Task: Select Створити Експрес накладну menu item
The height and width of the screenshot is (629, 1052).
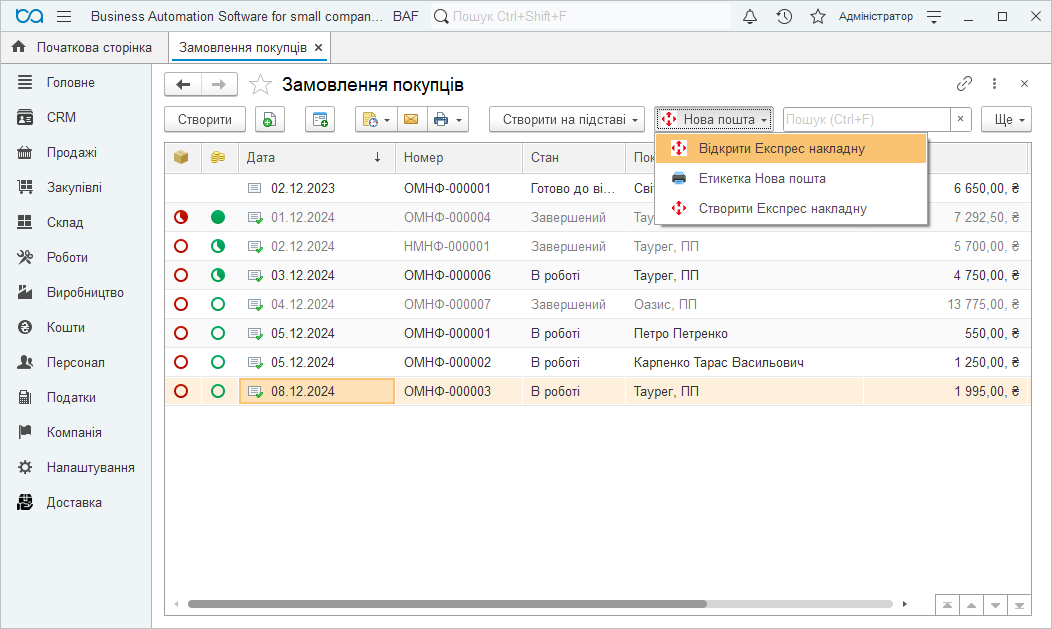Action: click(x=782, y=208)
